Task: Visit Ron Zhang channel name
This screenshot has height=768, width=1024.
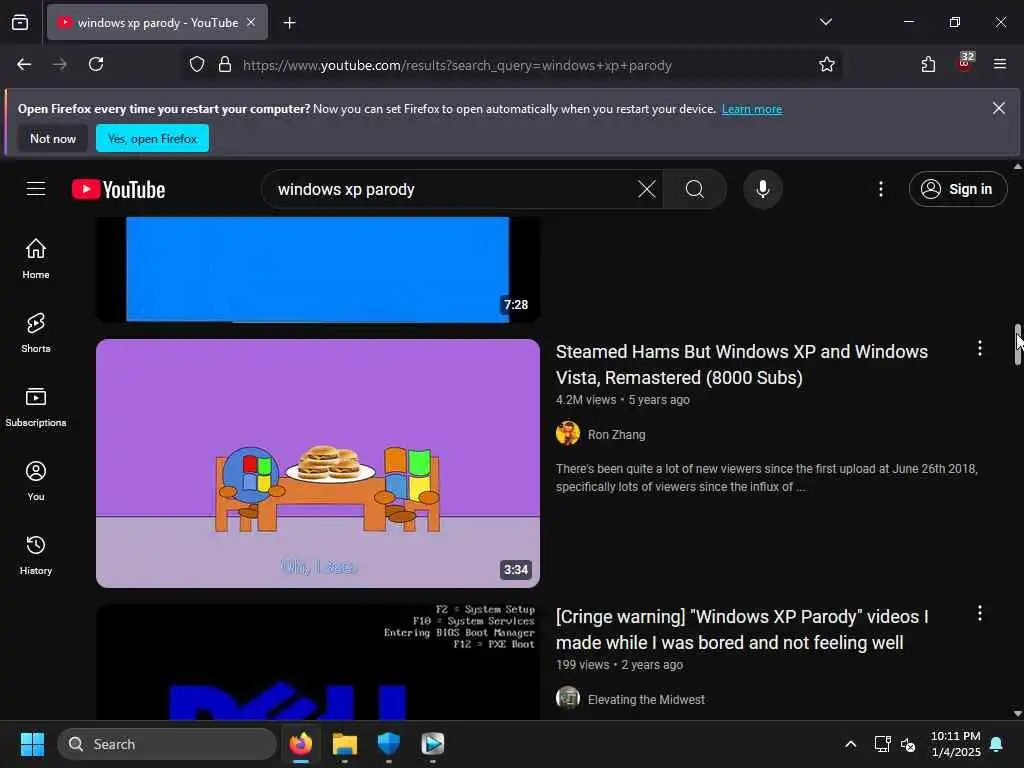Action: [x=616, y=434]
